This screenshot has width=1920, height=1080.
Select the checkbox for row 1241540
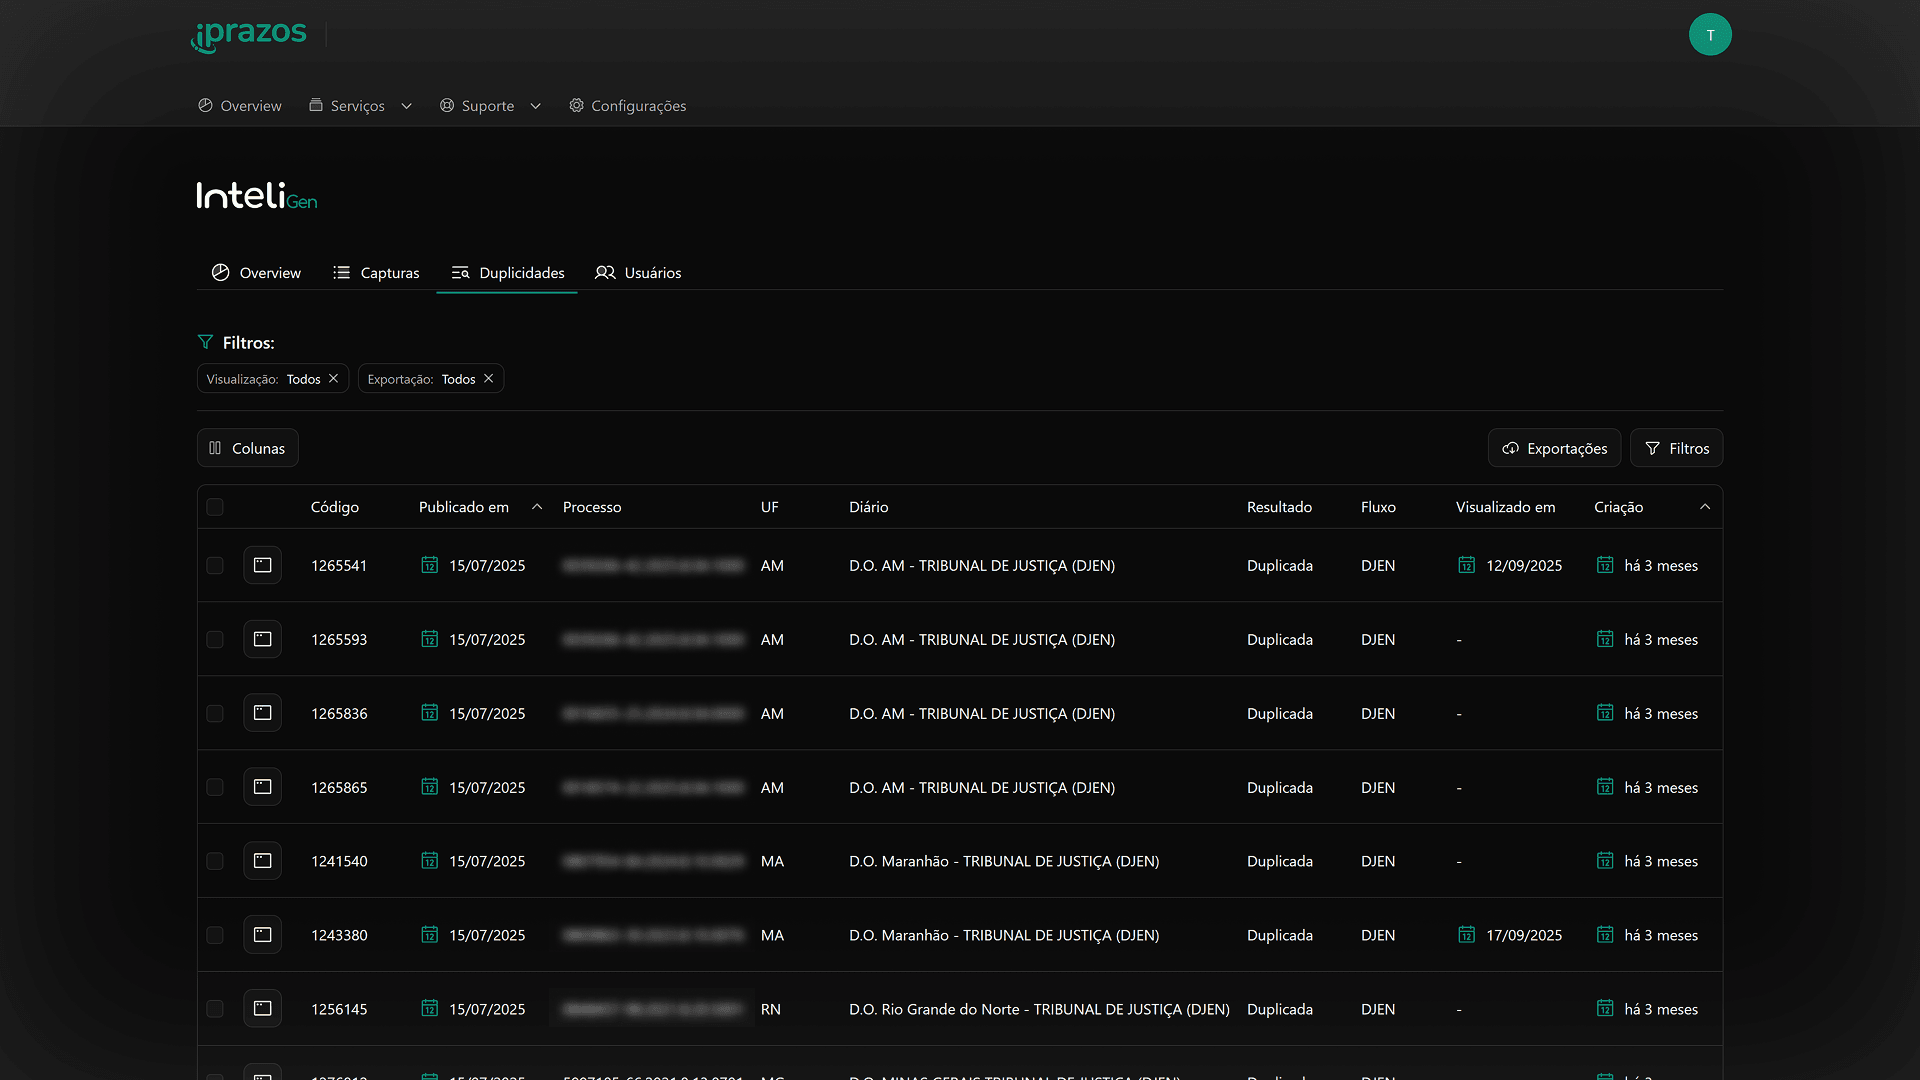(x=215, y=861)
